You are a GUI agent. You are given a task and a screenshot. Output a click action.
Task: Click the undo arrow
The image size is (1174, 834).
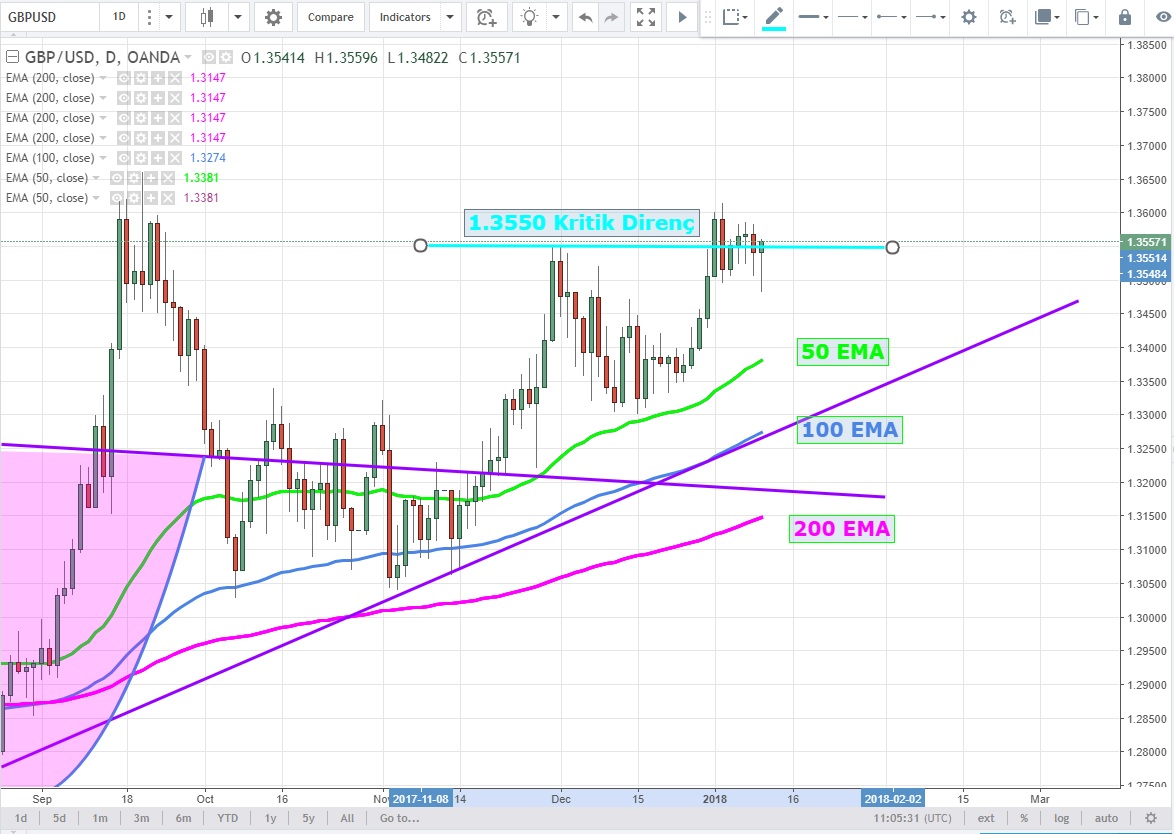click(x=585, y=17)
